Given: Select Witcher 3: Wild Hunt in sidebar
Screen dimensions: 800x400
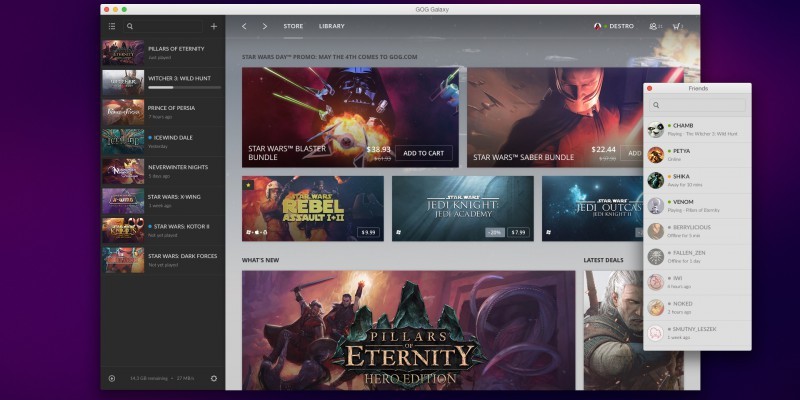Looking at the screenshot, I should tap(163, 82).
